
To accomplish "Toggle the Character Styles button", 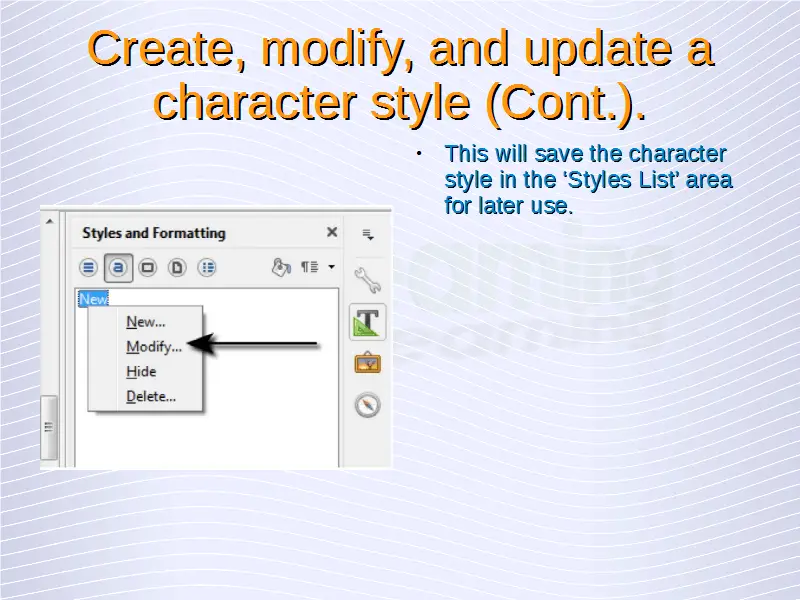I will click(118, 268).
